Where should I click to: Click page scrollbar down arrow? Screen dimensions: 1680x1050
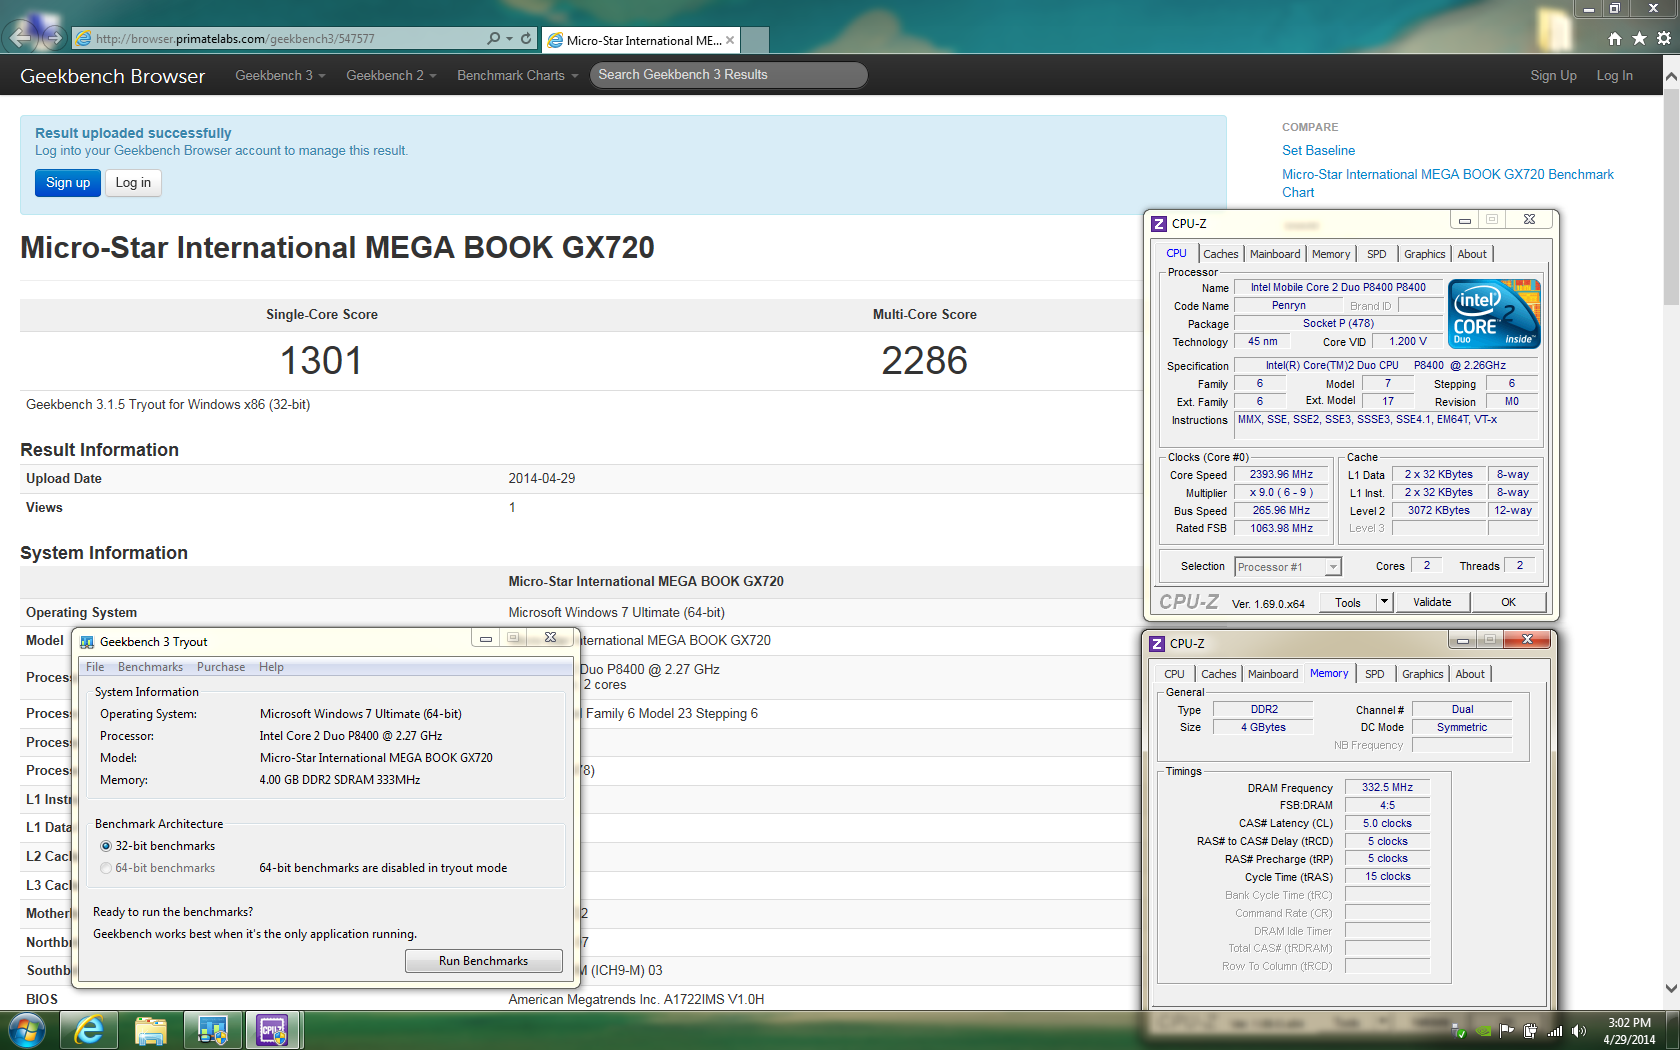(1671, 988)
